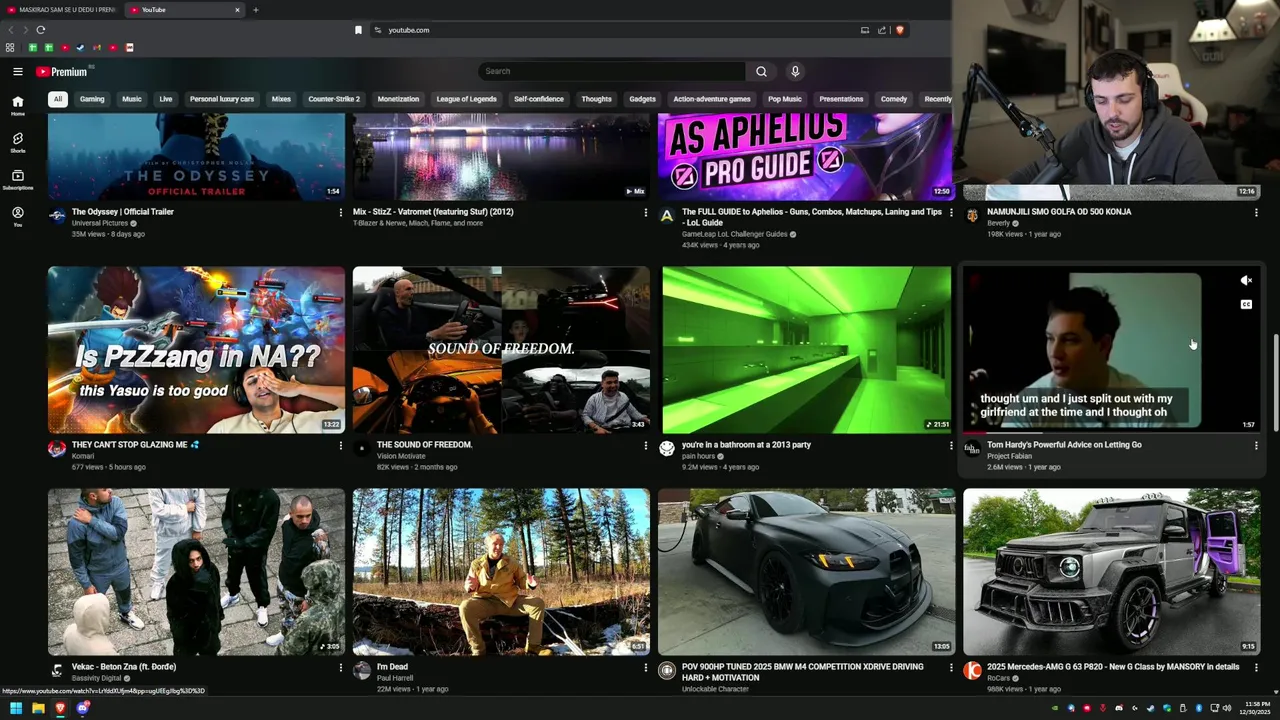Open Vekac - Beton Zna title link

point(124,667)
